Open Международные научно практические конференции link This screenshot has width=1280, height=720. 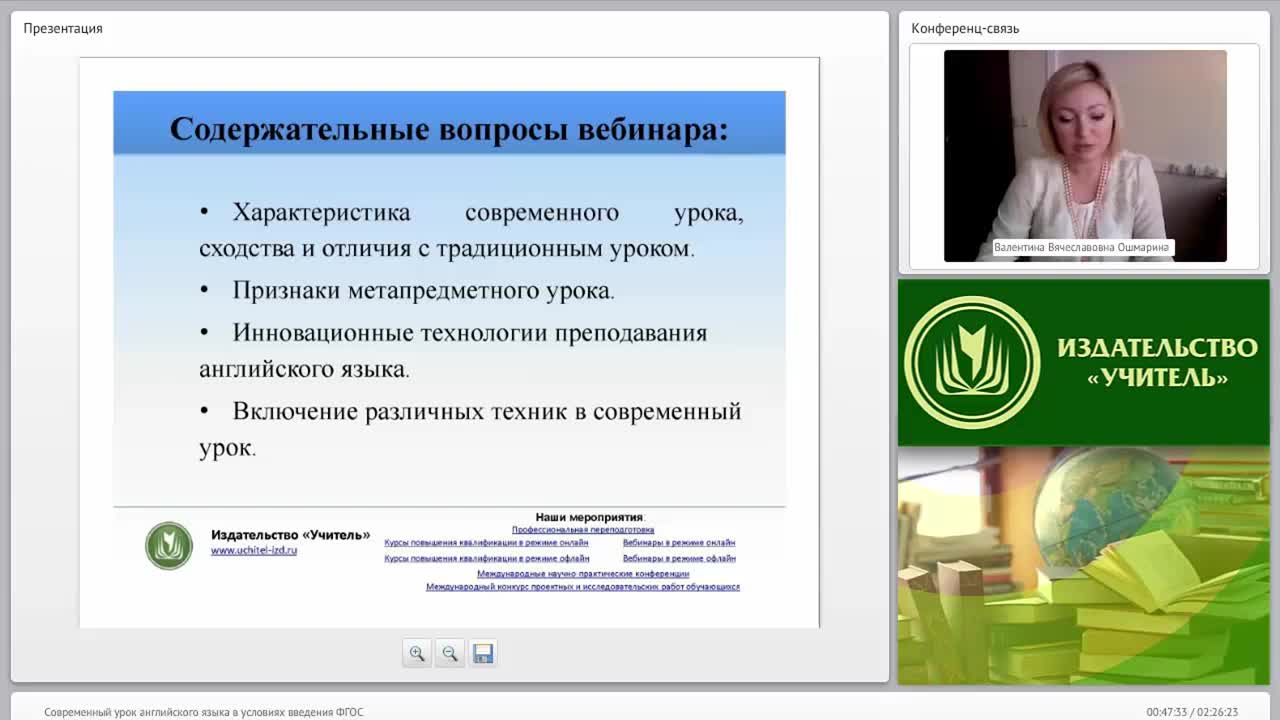click(583, 574)
